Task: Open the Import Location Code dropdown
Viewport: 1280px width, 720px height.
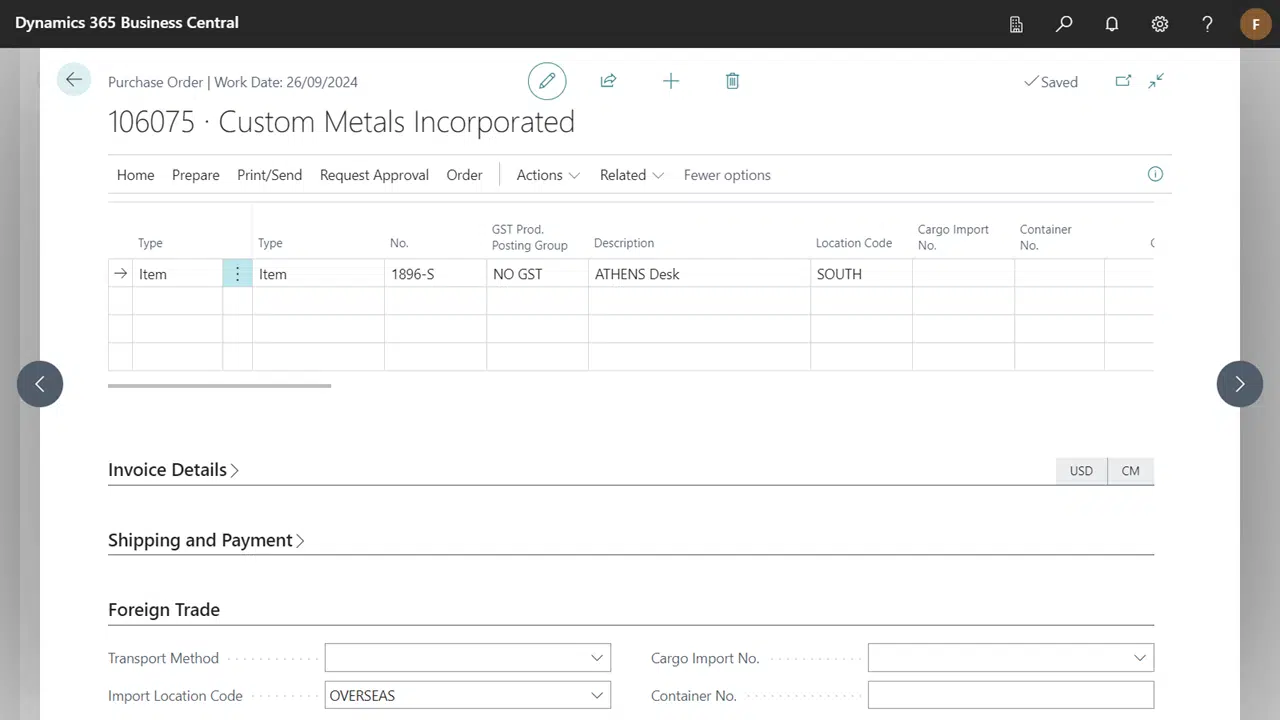Action: (596, 696)
